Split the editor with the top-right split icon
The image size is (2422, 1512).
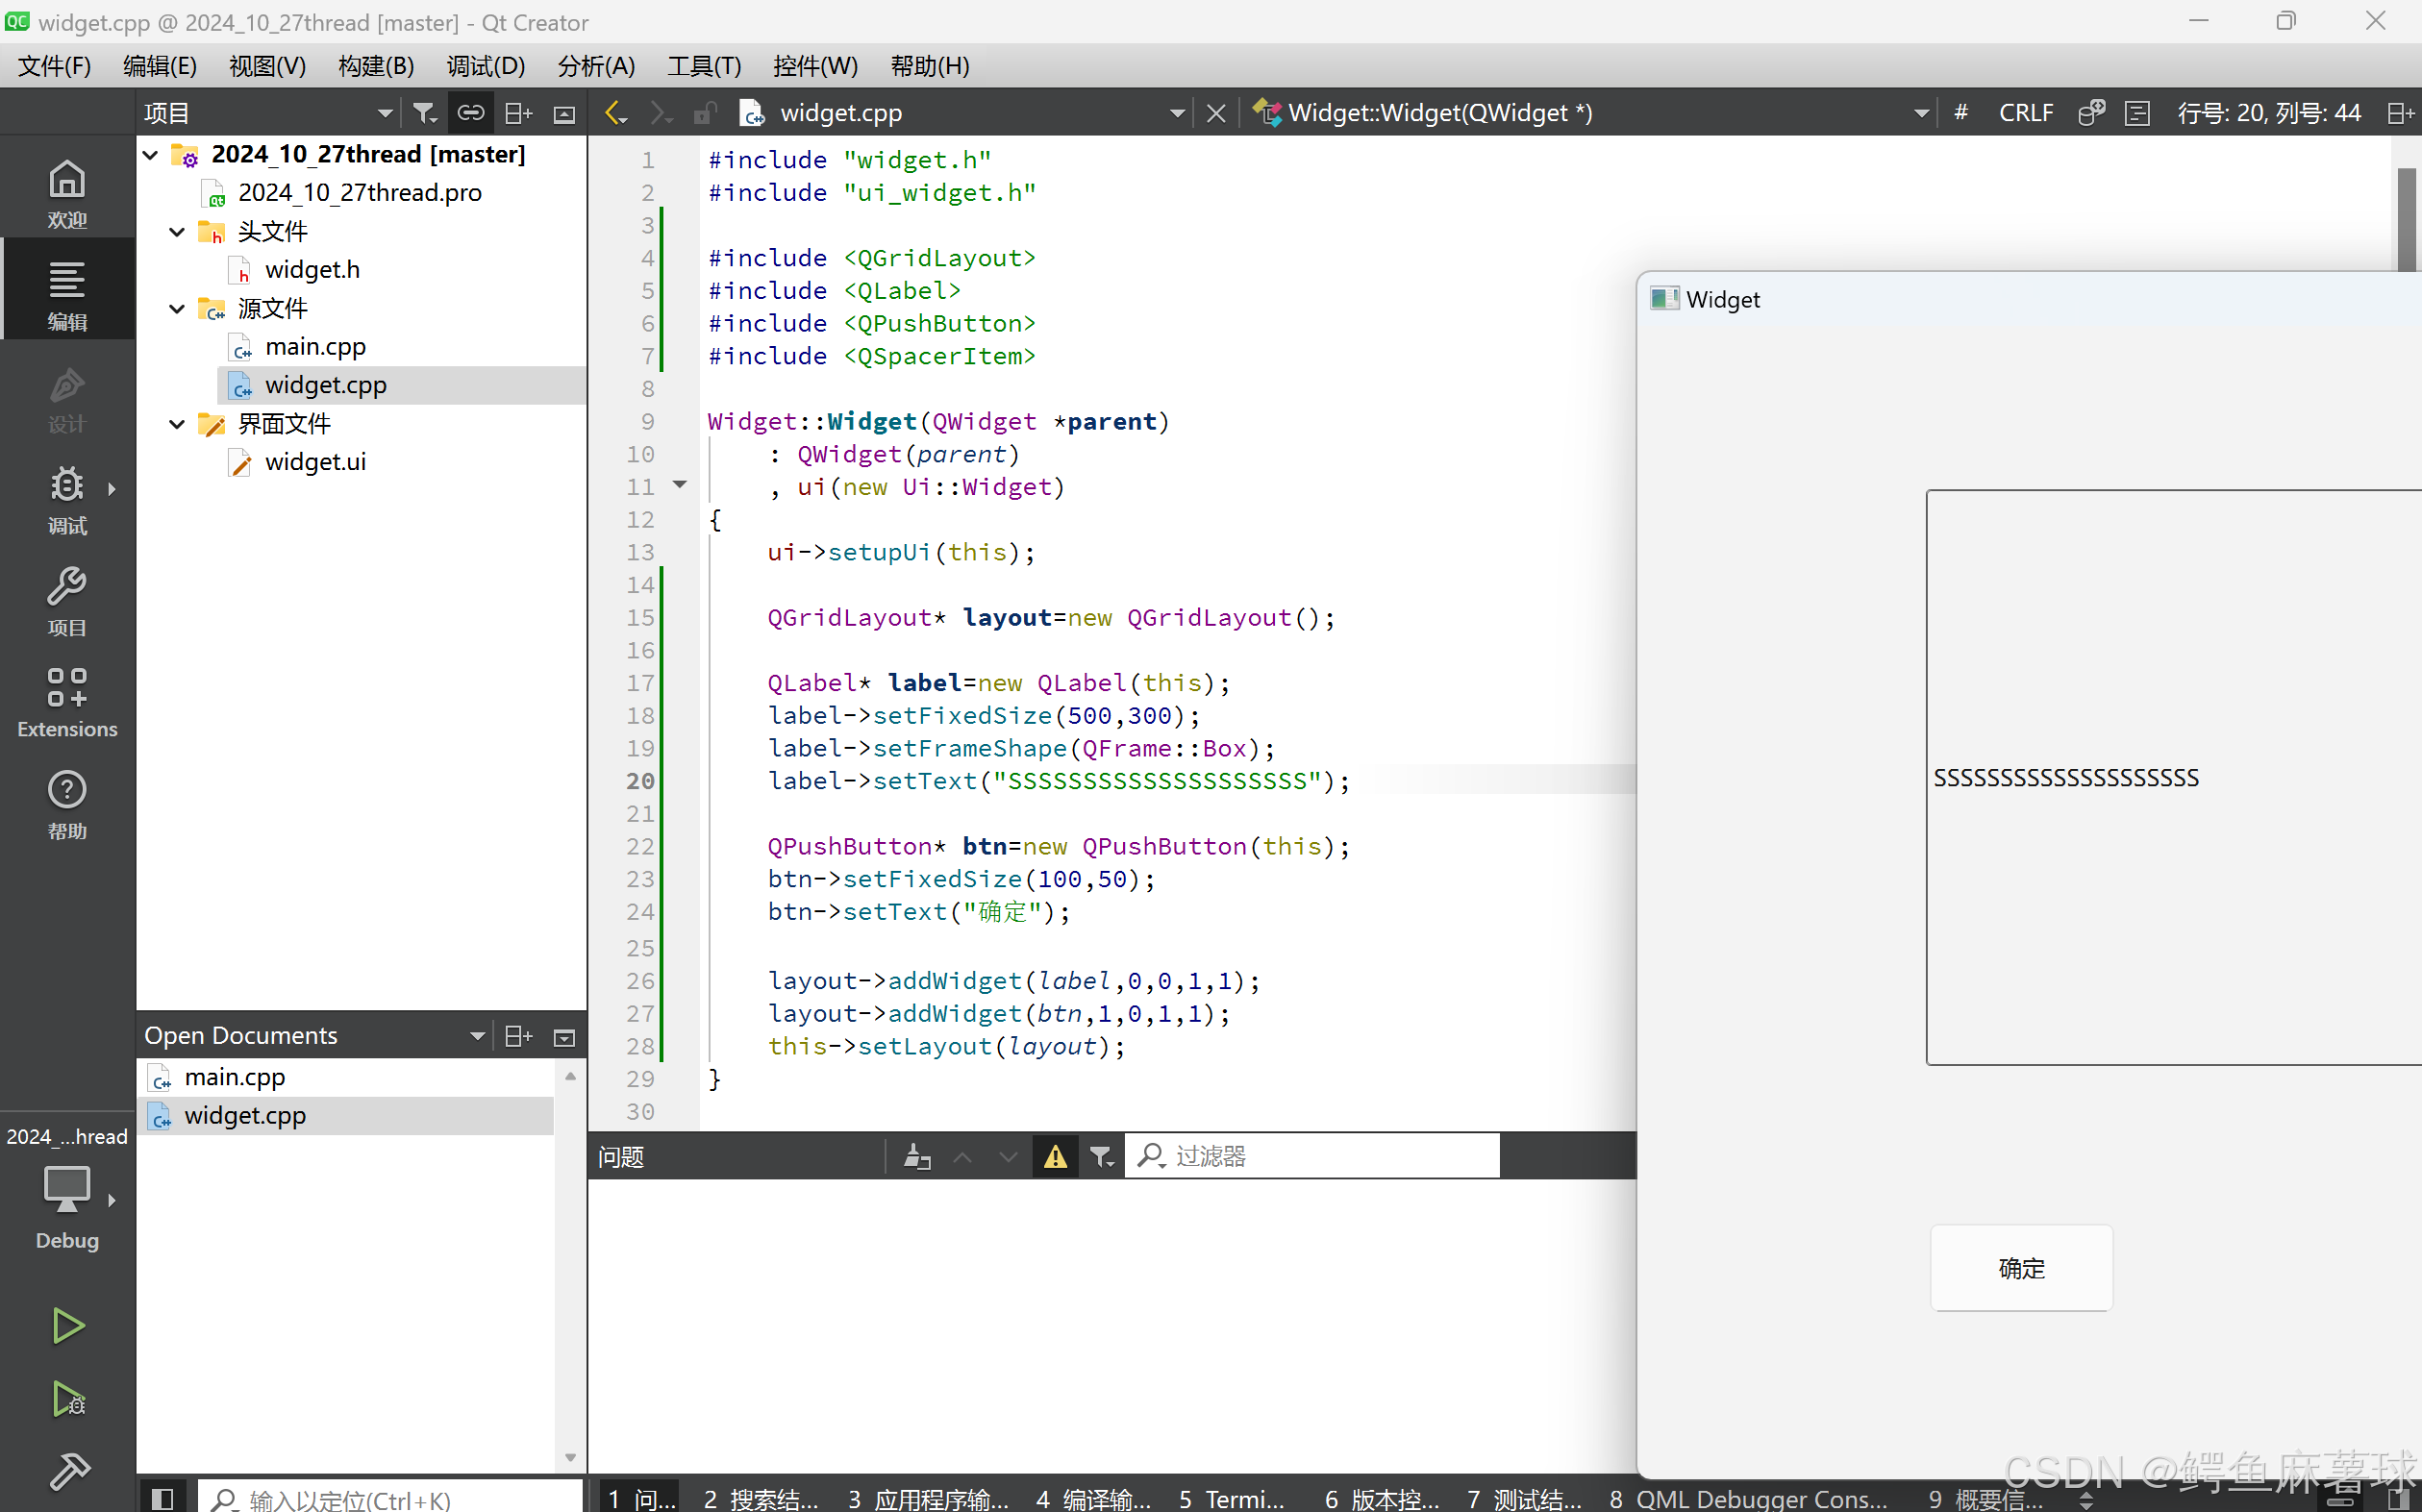click(x=2400, y=113)
